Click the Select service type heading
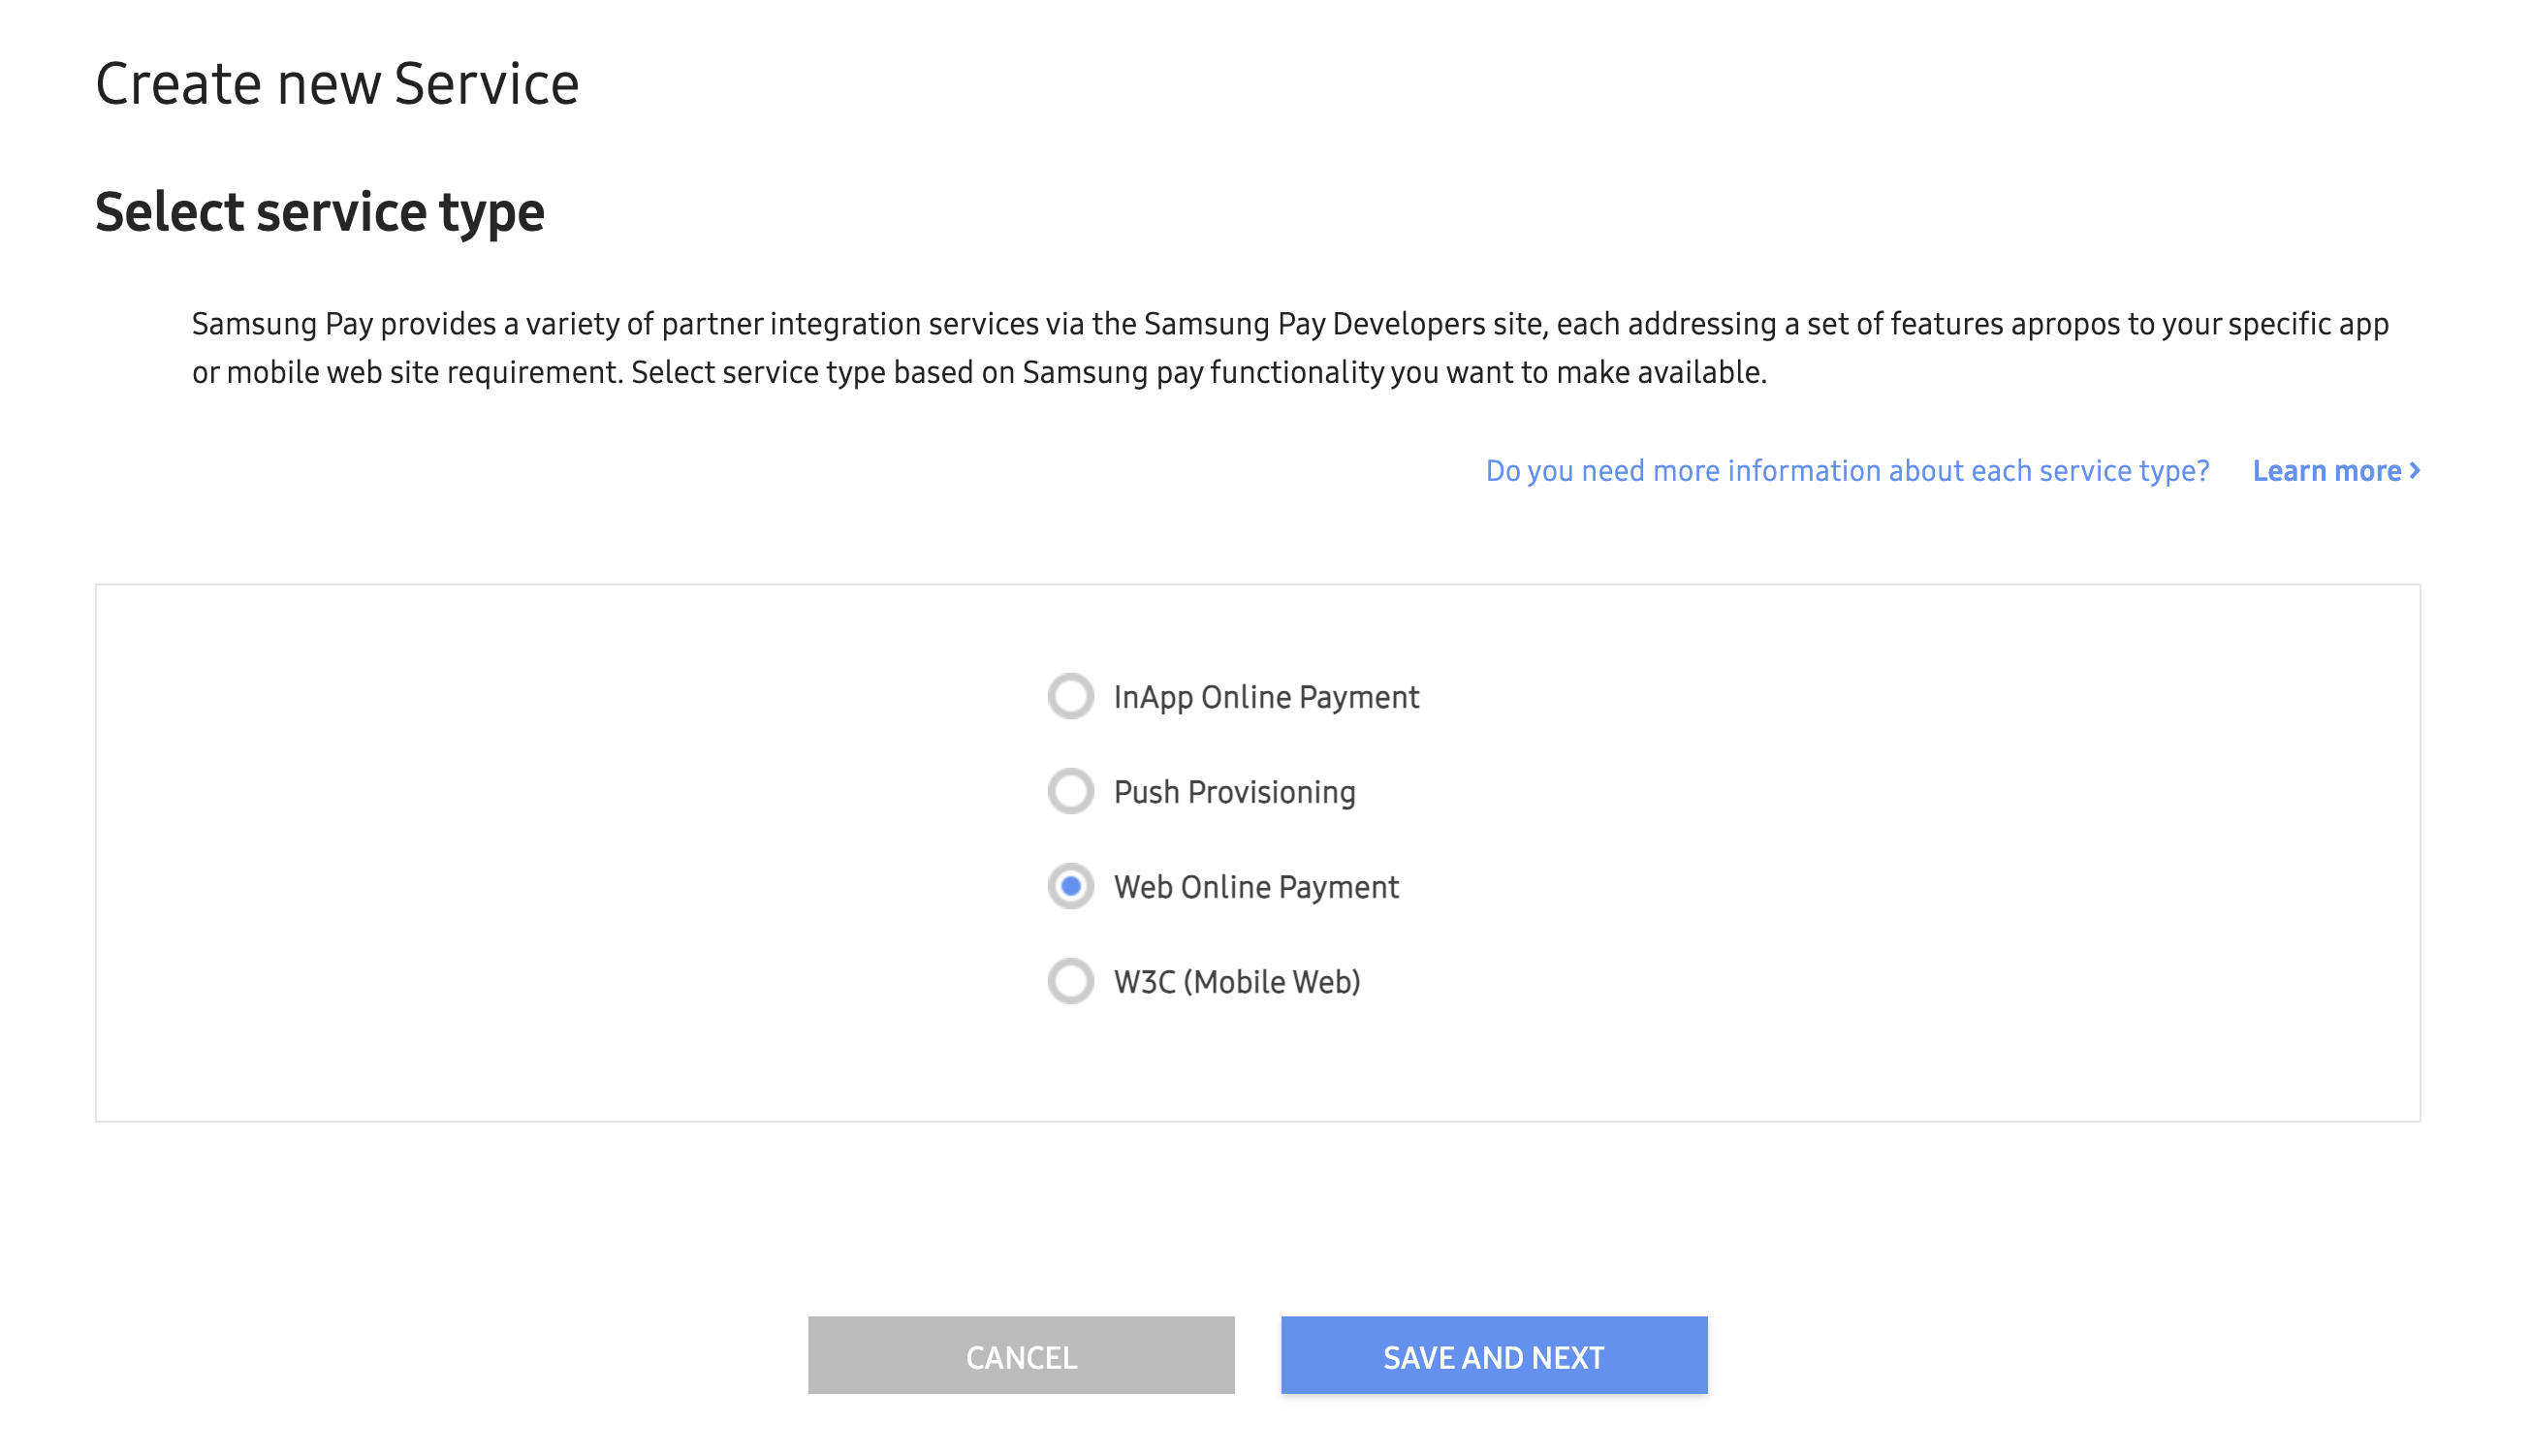Image resolution: width=2532 pixels, height=1456 pixels. click(x=321, y=210)
